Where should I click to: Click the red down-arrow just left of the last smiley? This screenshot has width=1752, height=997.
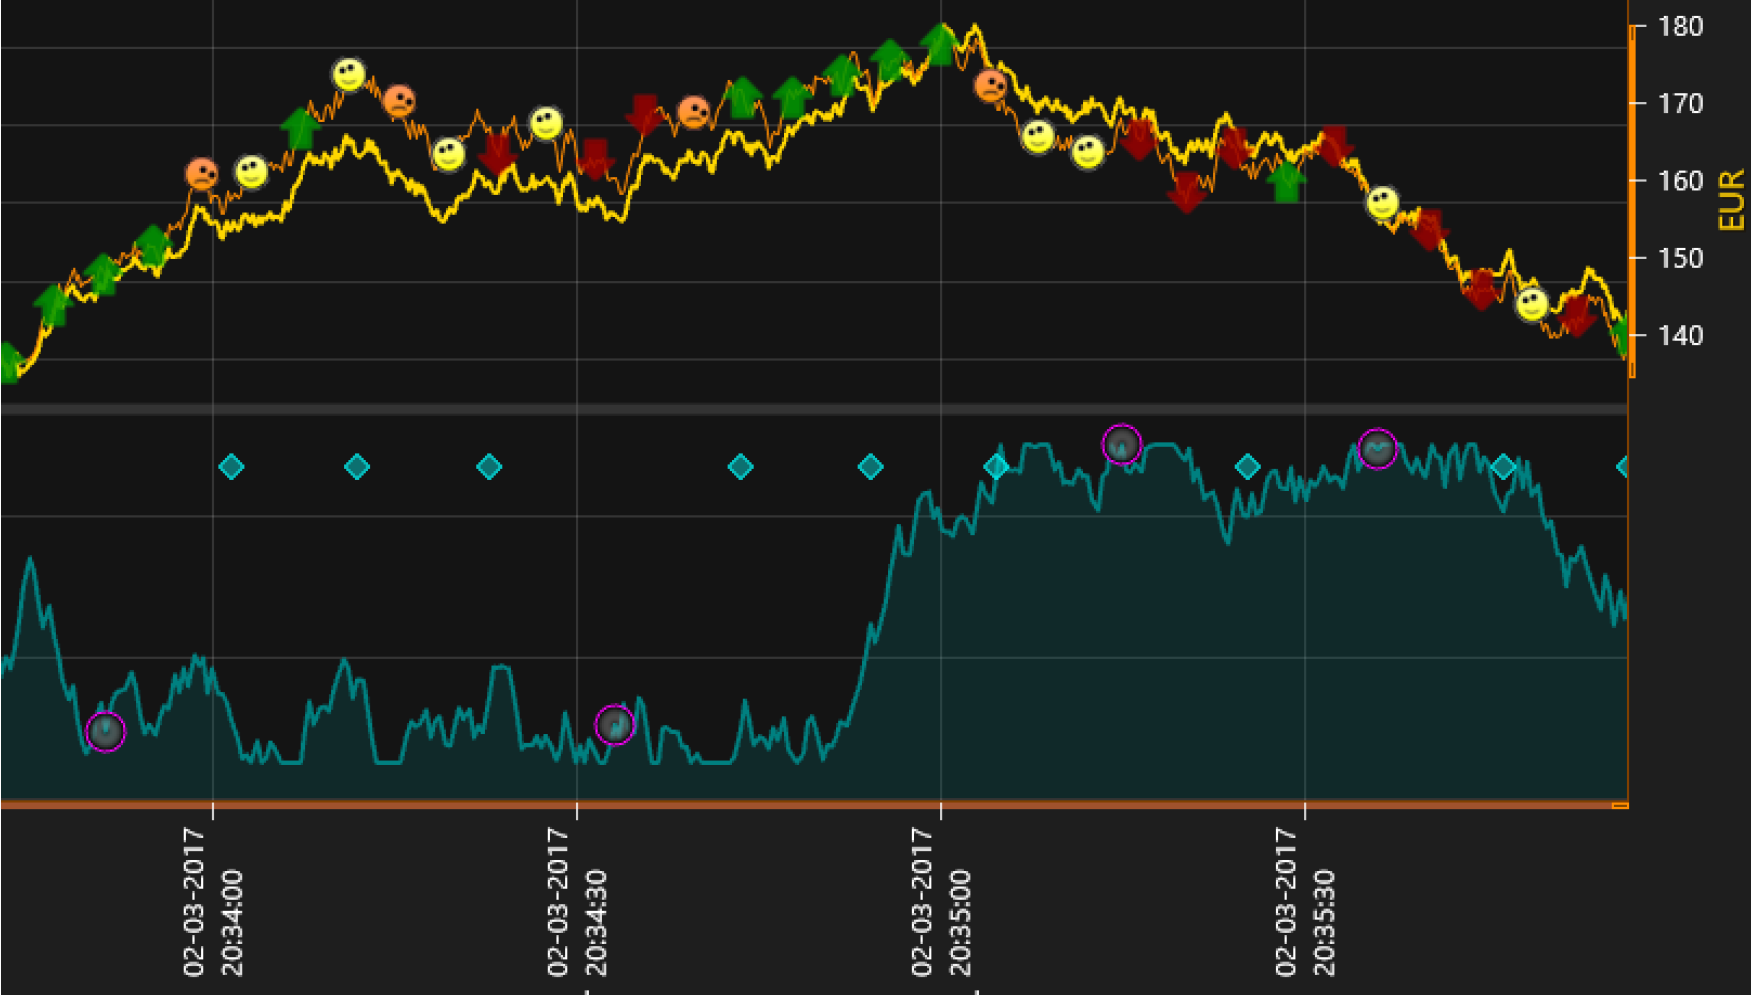1481,290
